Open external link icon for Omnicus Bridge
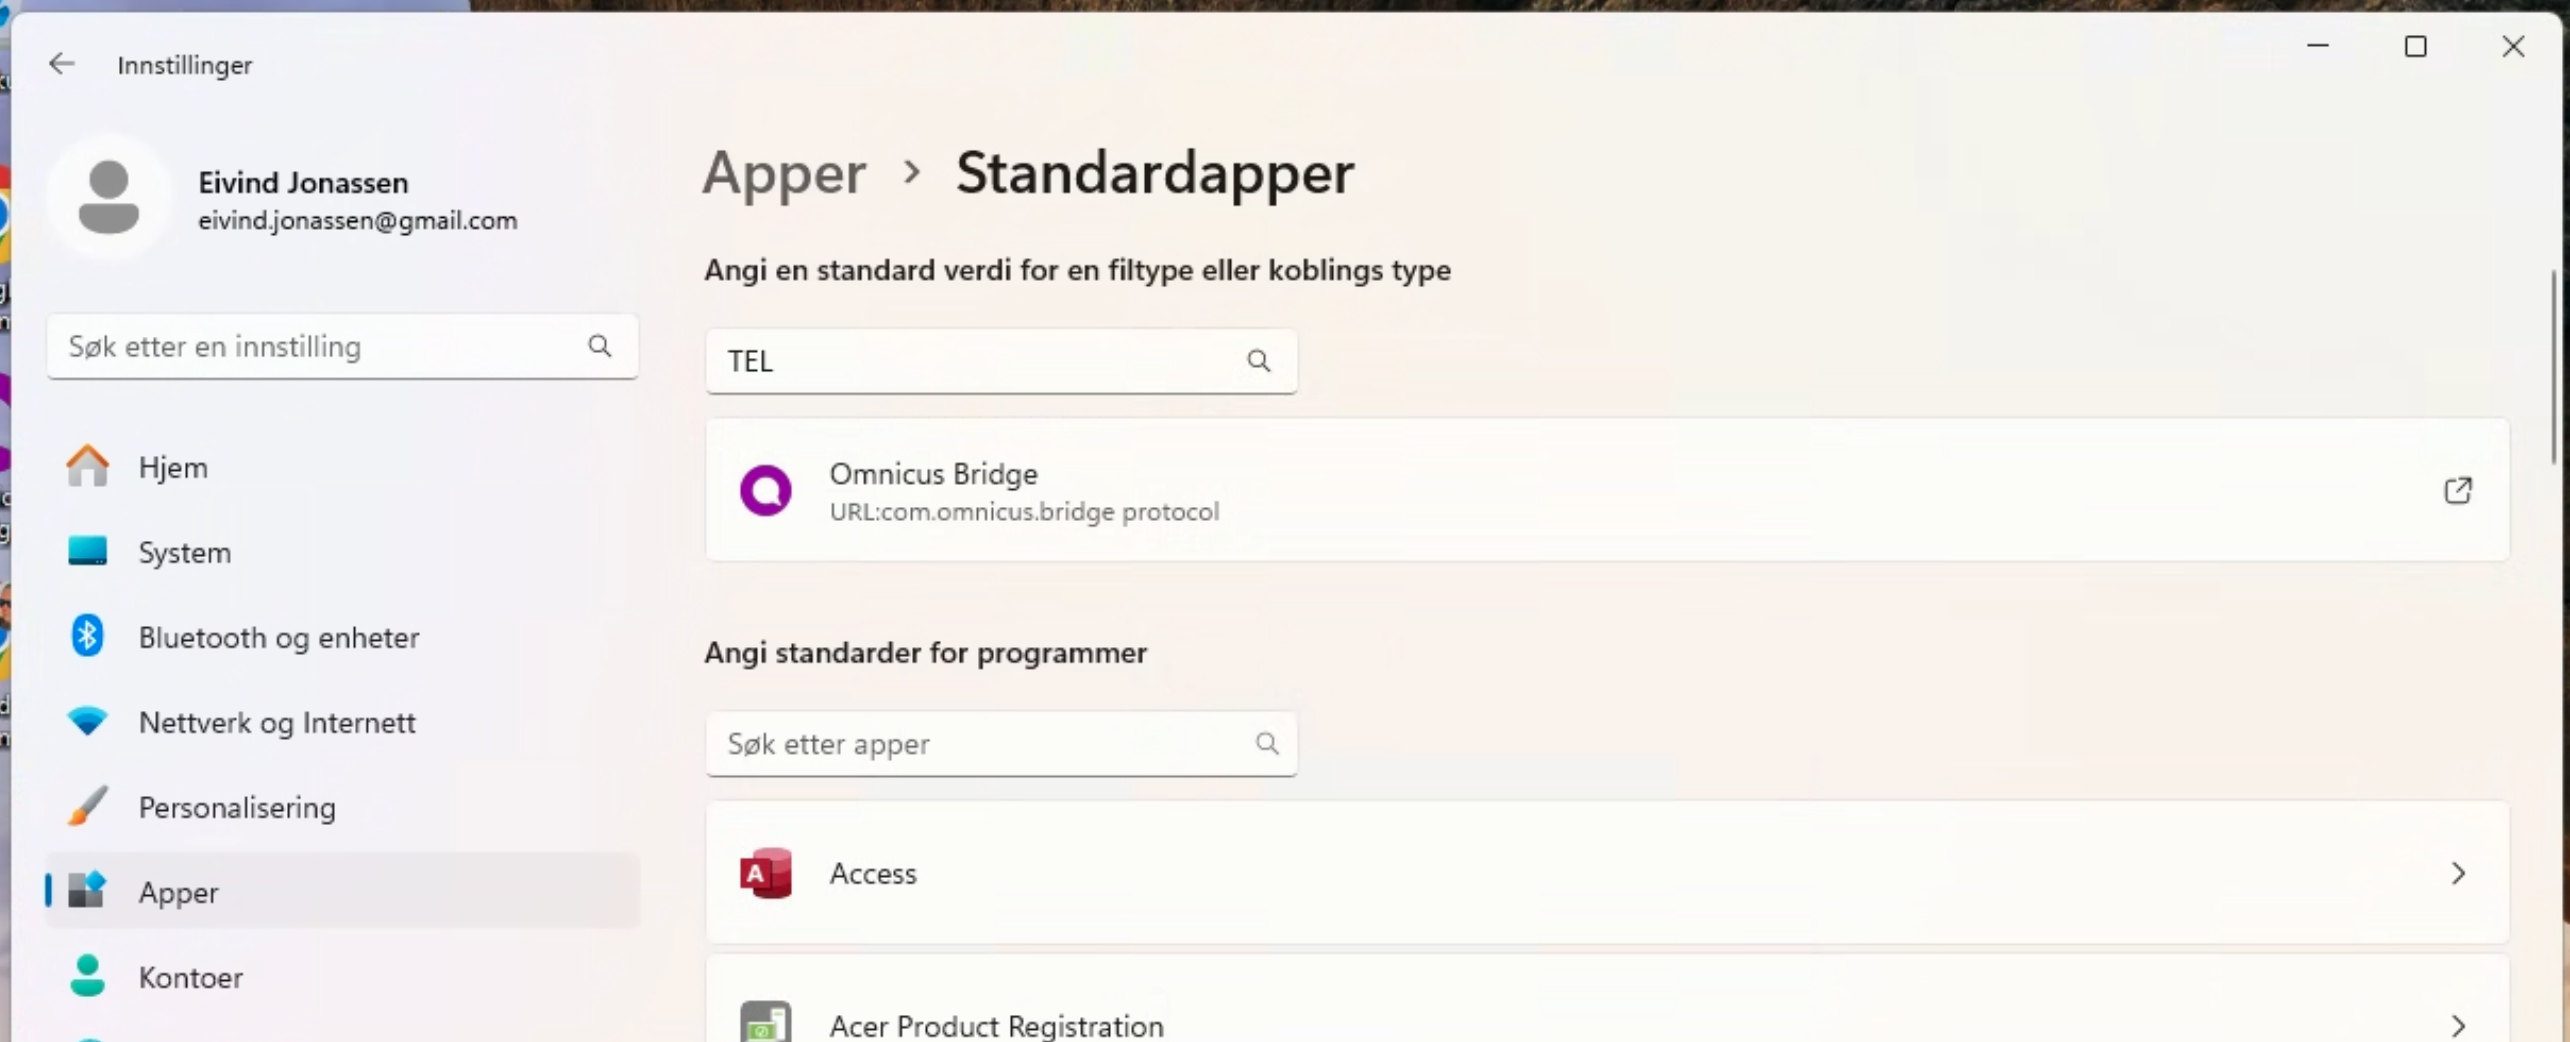This screenshot has width=2570, height=1042. [2457, 491]
